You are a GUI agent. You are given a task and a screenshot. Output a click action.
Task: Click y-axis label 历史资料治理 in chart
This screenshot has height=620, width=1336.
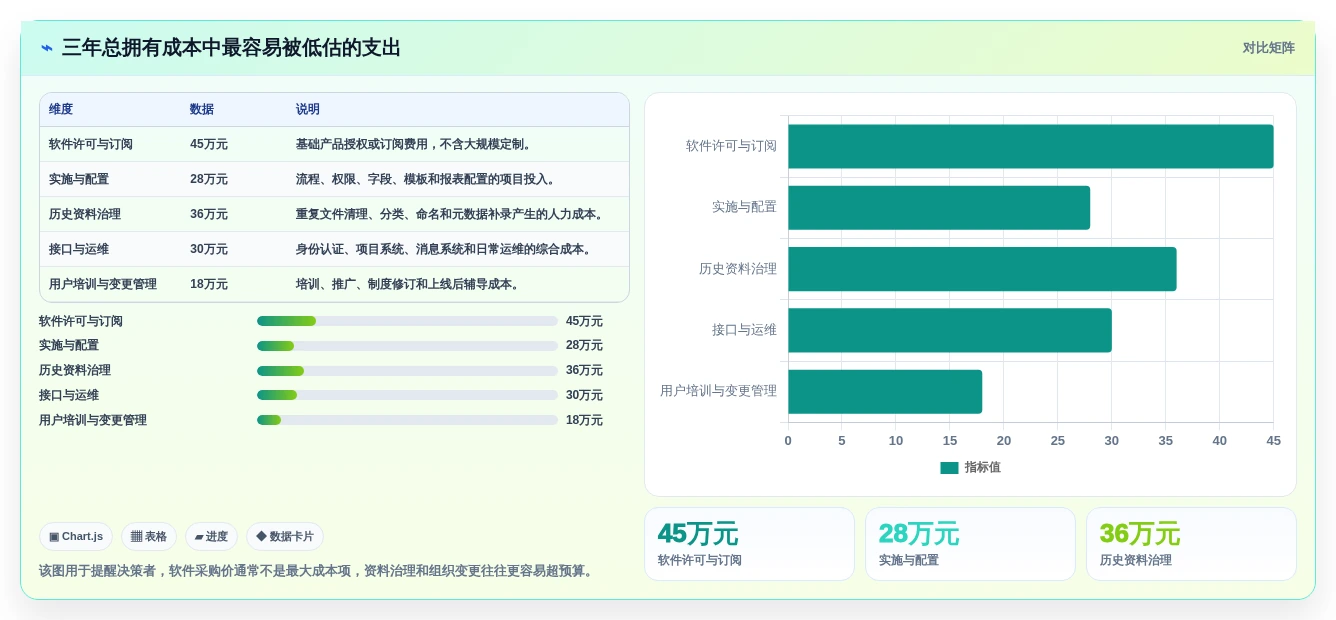[738, 269]
